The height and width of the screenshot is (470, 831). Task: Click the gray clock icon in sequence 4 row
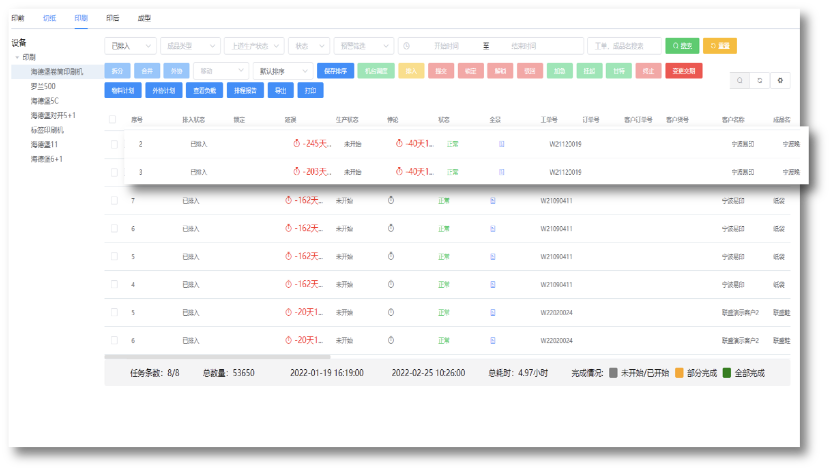coord(392,285)
